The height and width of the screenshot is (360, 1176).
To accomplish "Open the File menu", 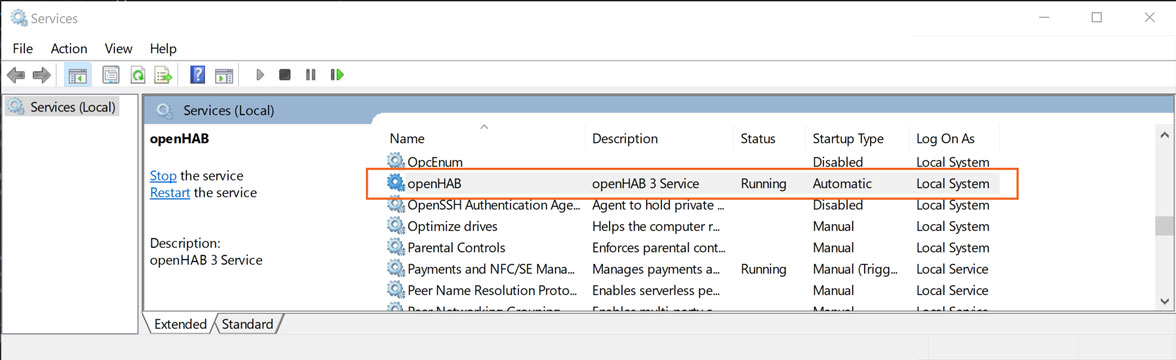I will [22, 49].
